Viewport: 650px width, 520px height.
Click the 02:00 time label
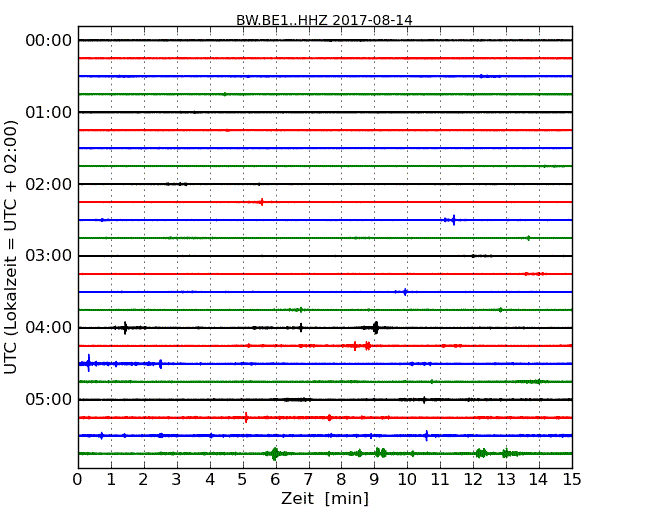click(x=49, y=184)
